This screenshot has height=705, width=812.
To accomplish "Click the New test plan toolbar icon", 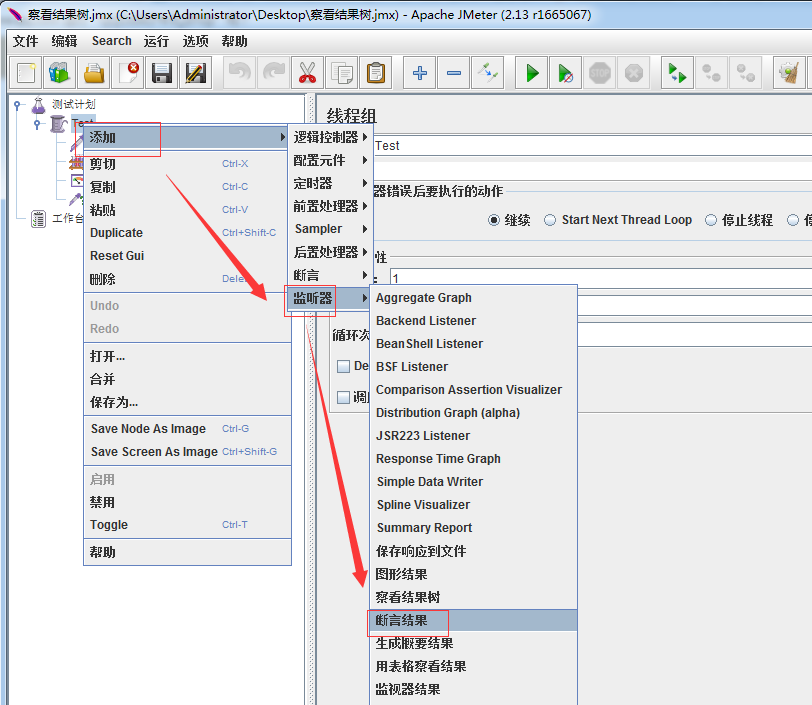I will tap(25, 73).
